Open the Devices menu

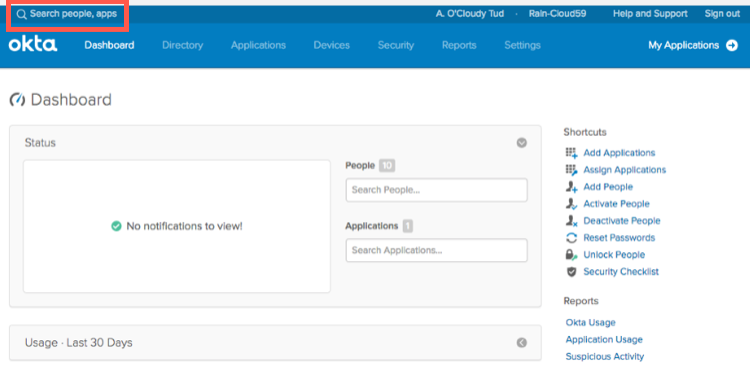pos(331,45)
